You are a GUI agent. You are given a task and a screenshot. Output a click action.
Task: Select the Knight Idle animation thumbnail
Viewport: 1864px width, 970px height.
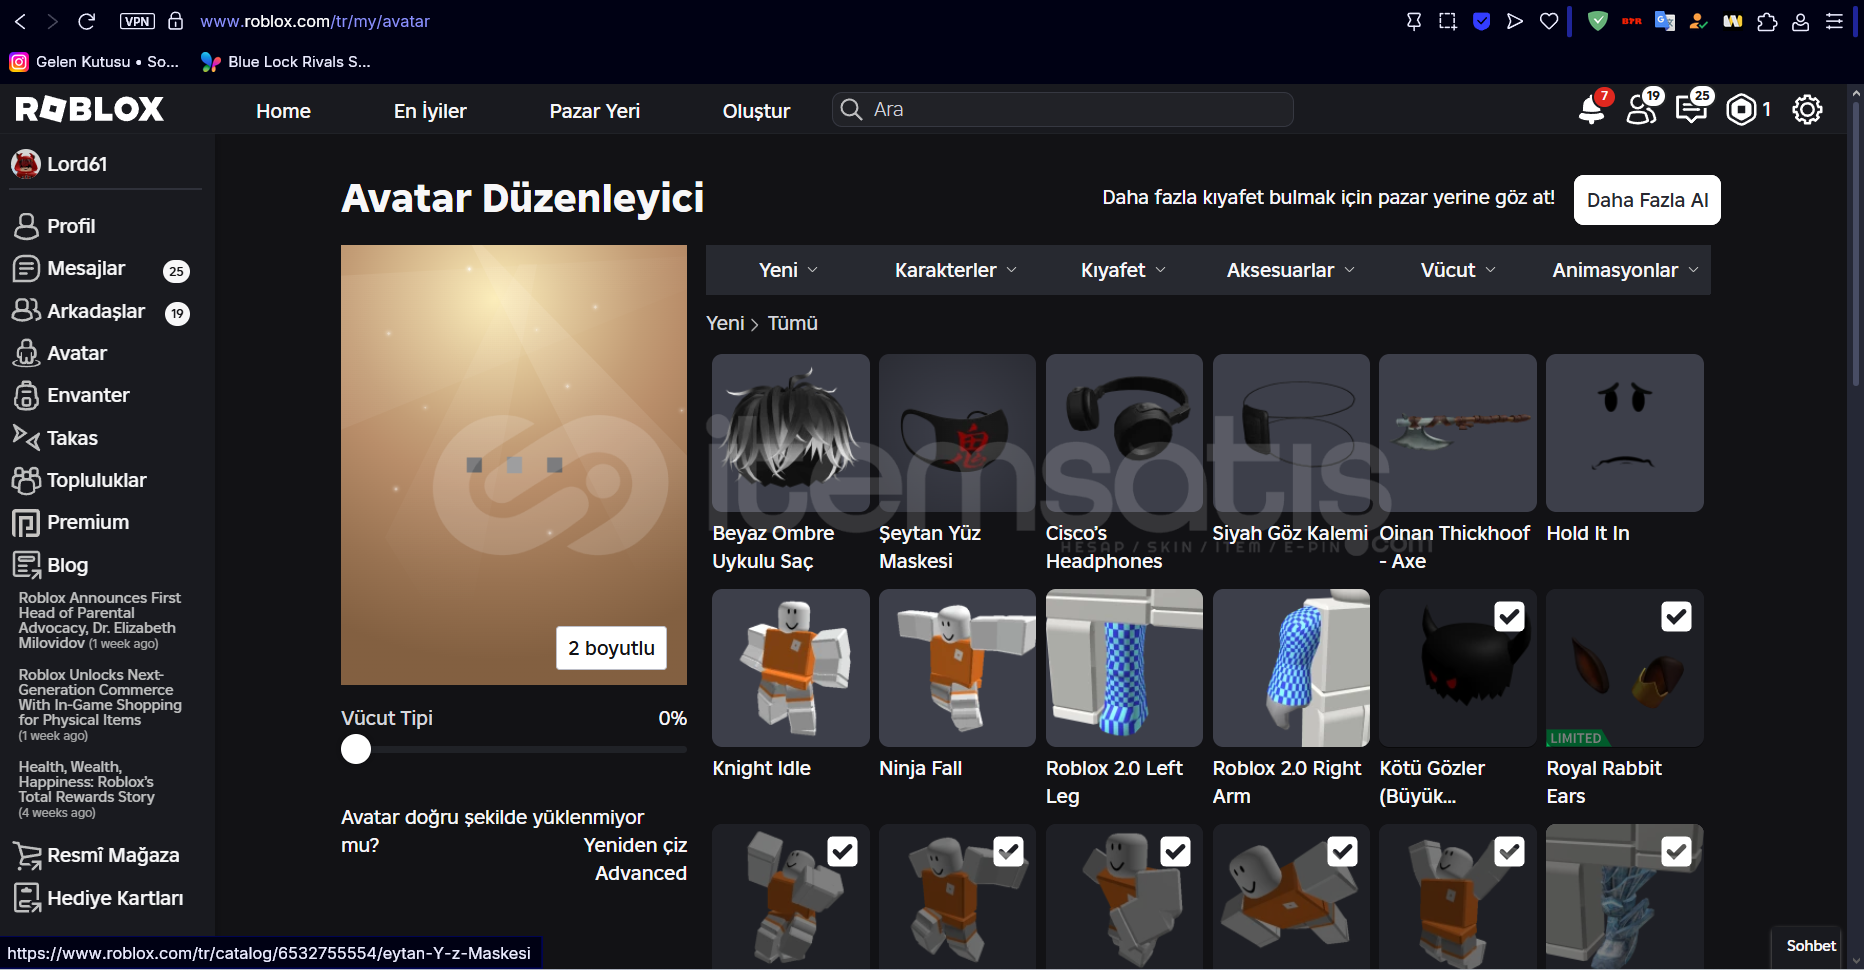(x=791, y=668)
